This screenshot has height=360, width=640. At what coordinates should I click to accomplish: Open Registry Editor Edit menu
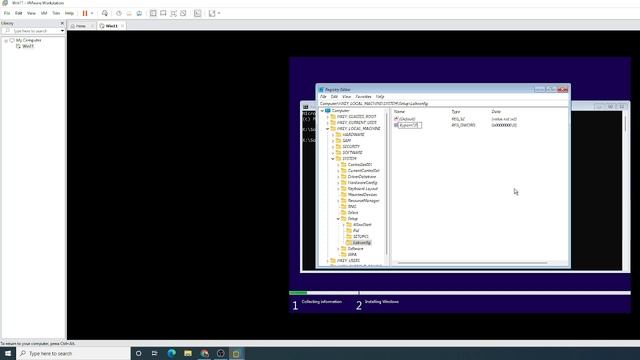(334, 97)
